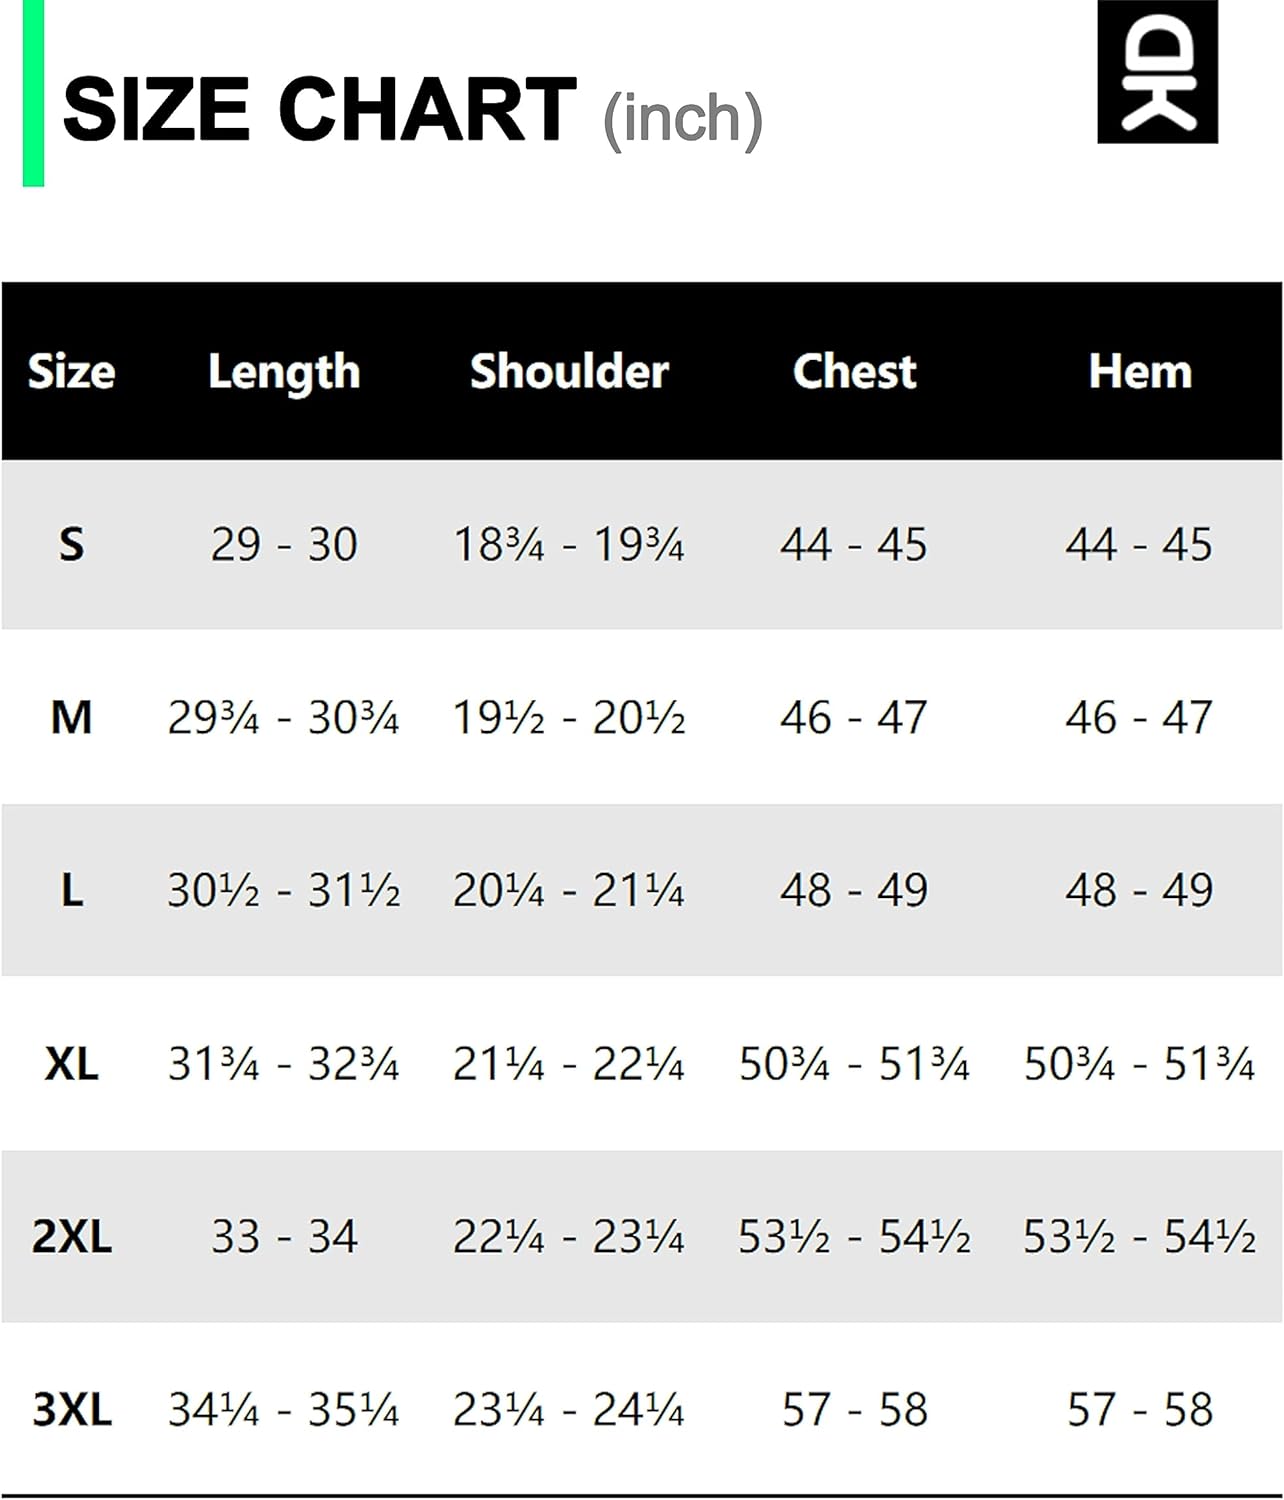
Task: Click the 23¼ - 24¼ shoulder value
Action: (569, 1410)
